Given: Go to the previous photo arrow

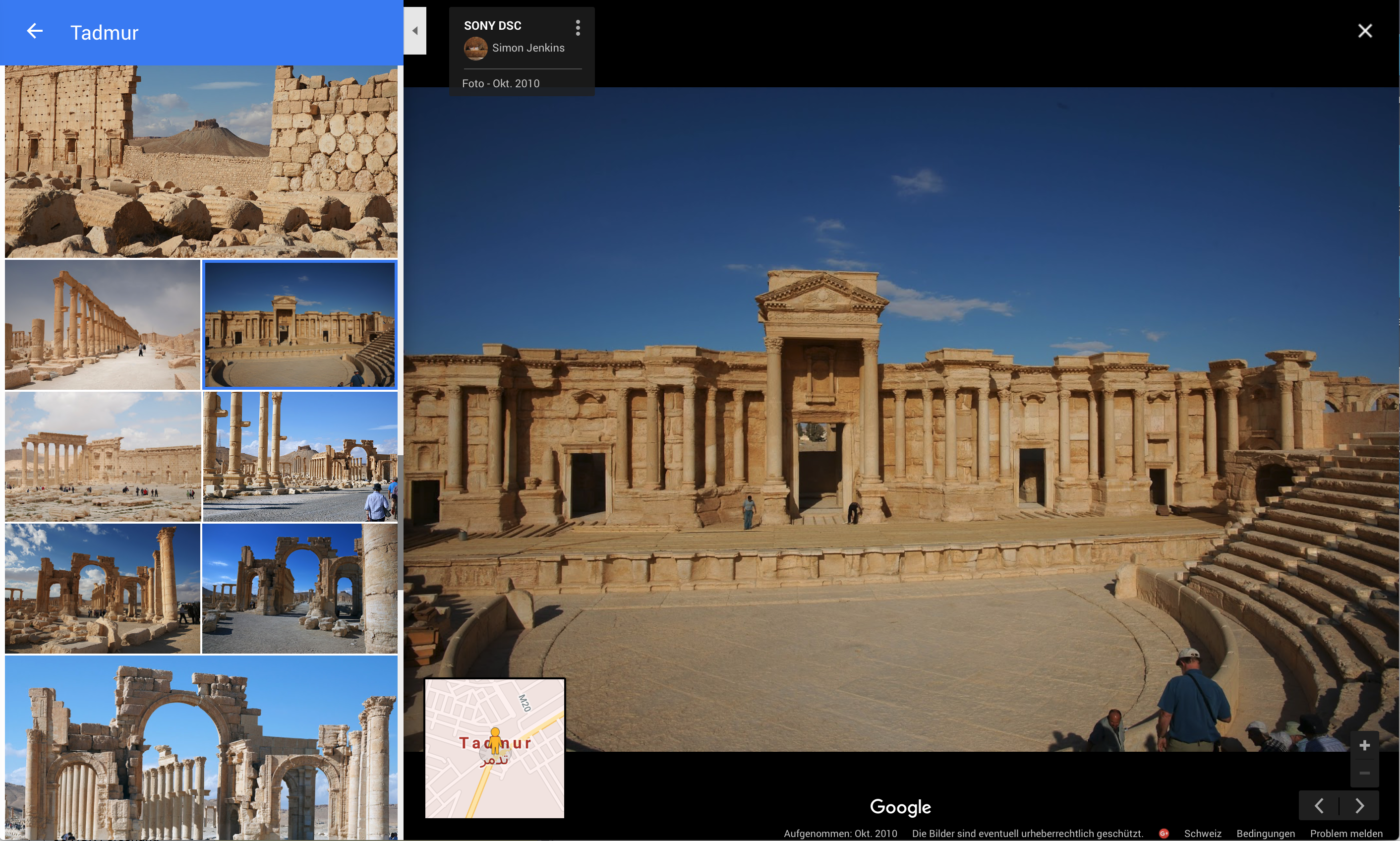Looking at the screenshot, I should 1319,806.
